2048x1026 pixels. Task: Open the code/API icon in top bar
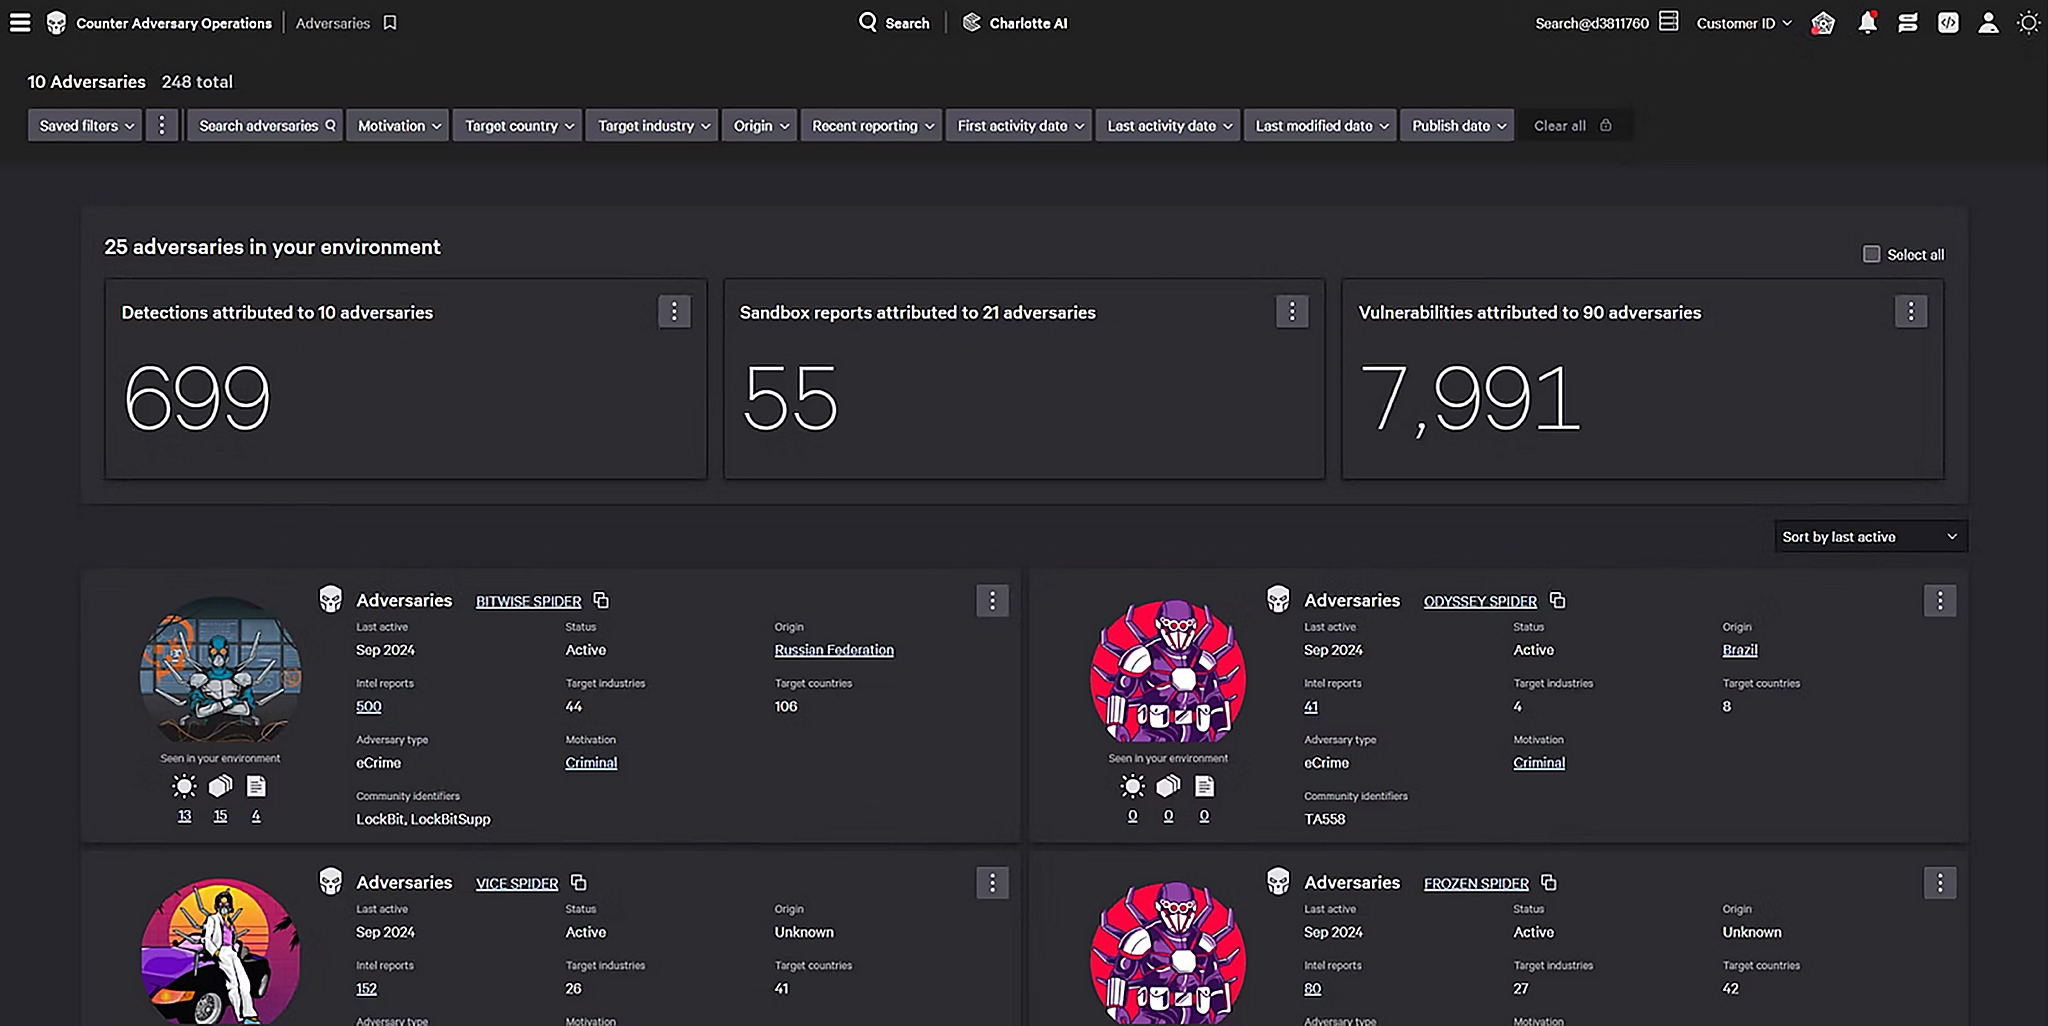pos(1948,23)
